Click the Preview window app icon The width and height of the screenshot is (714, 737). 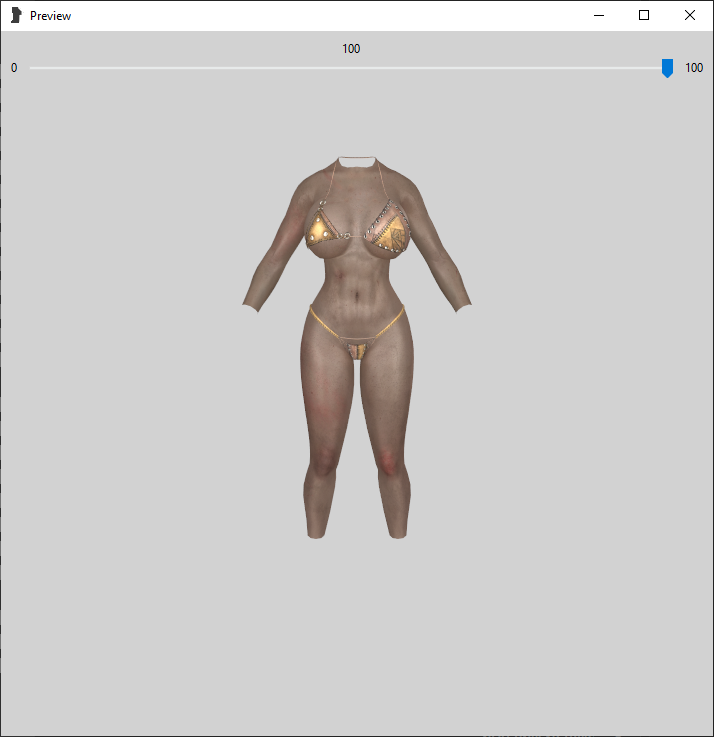[16, 16]
